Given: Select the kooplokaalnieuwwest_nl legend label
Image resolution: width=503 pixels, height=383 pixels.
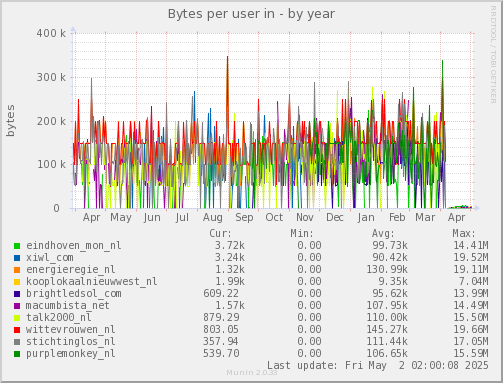Looking at the screenshot, I should (x=92, y=282).
